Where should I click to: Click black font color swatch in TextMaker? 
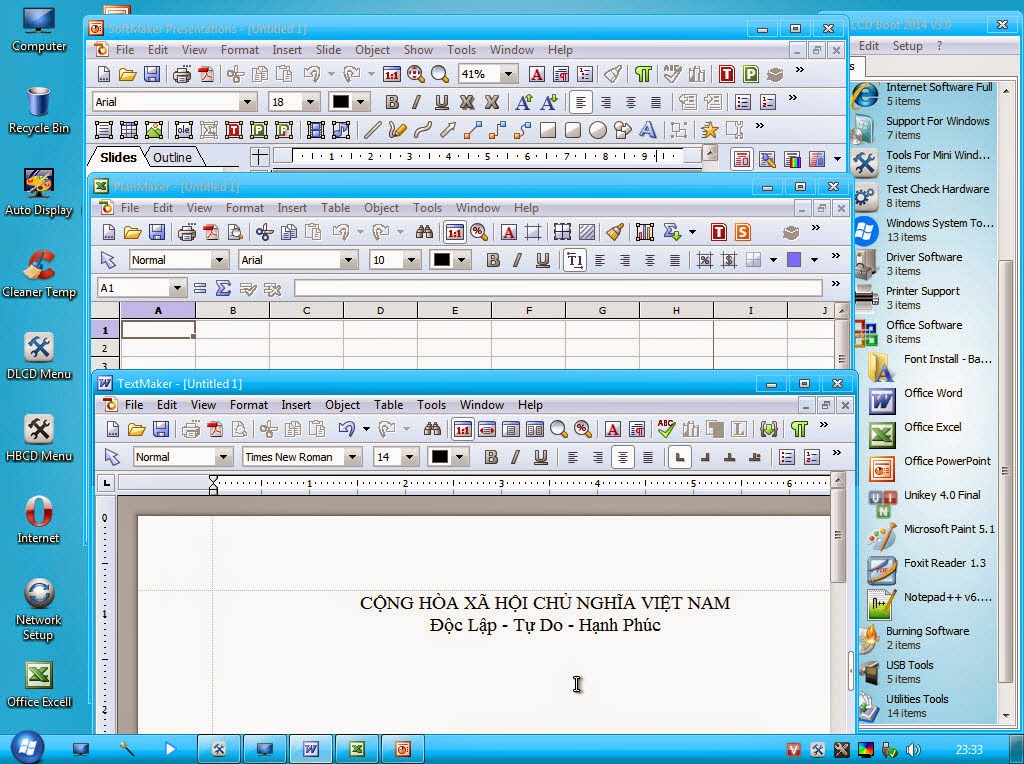440,457
